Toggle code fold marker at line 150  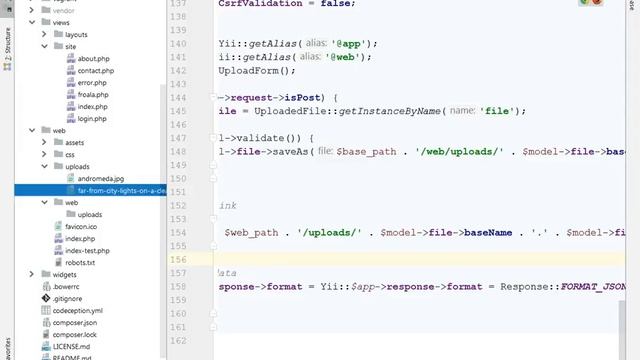(x=213, y=178)
